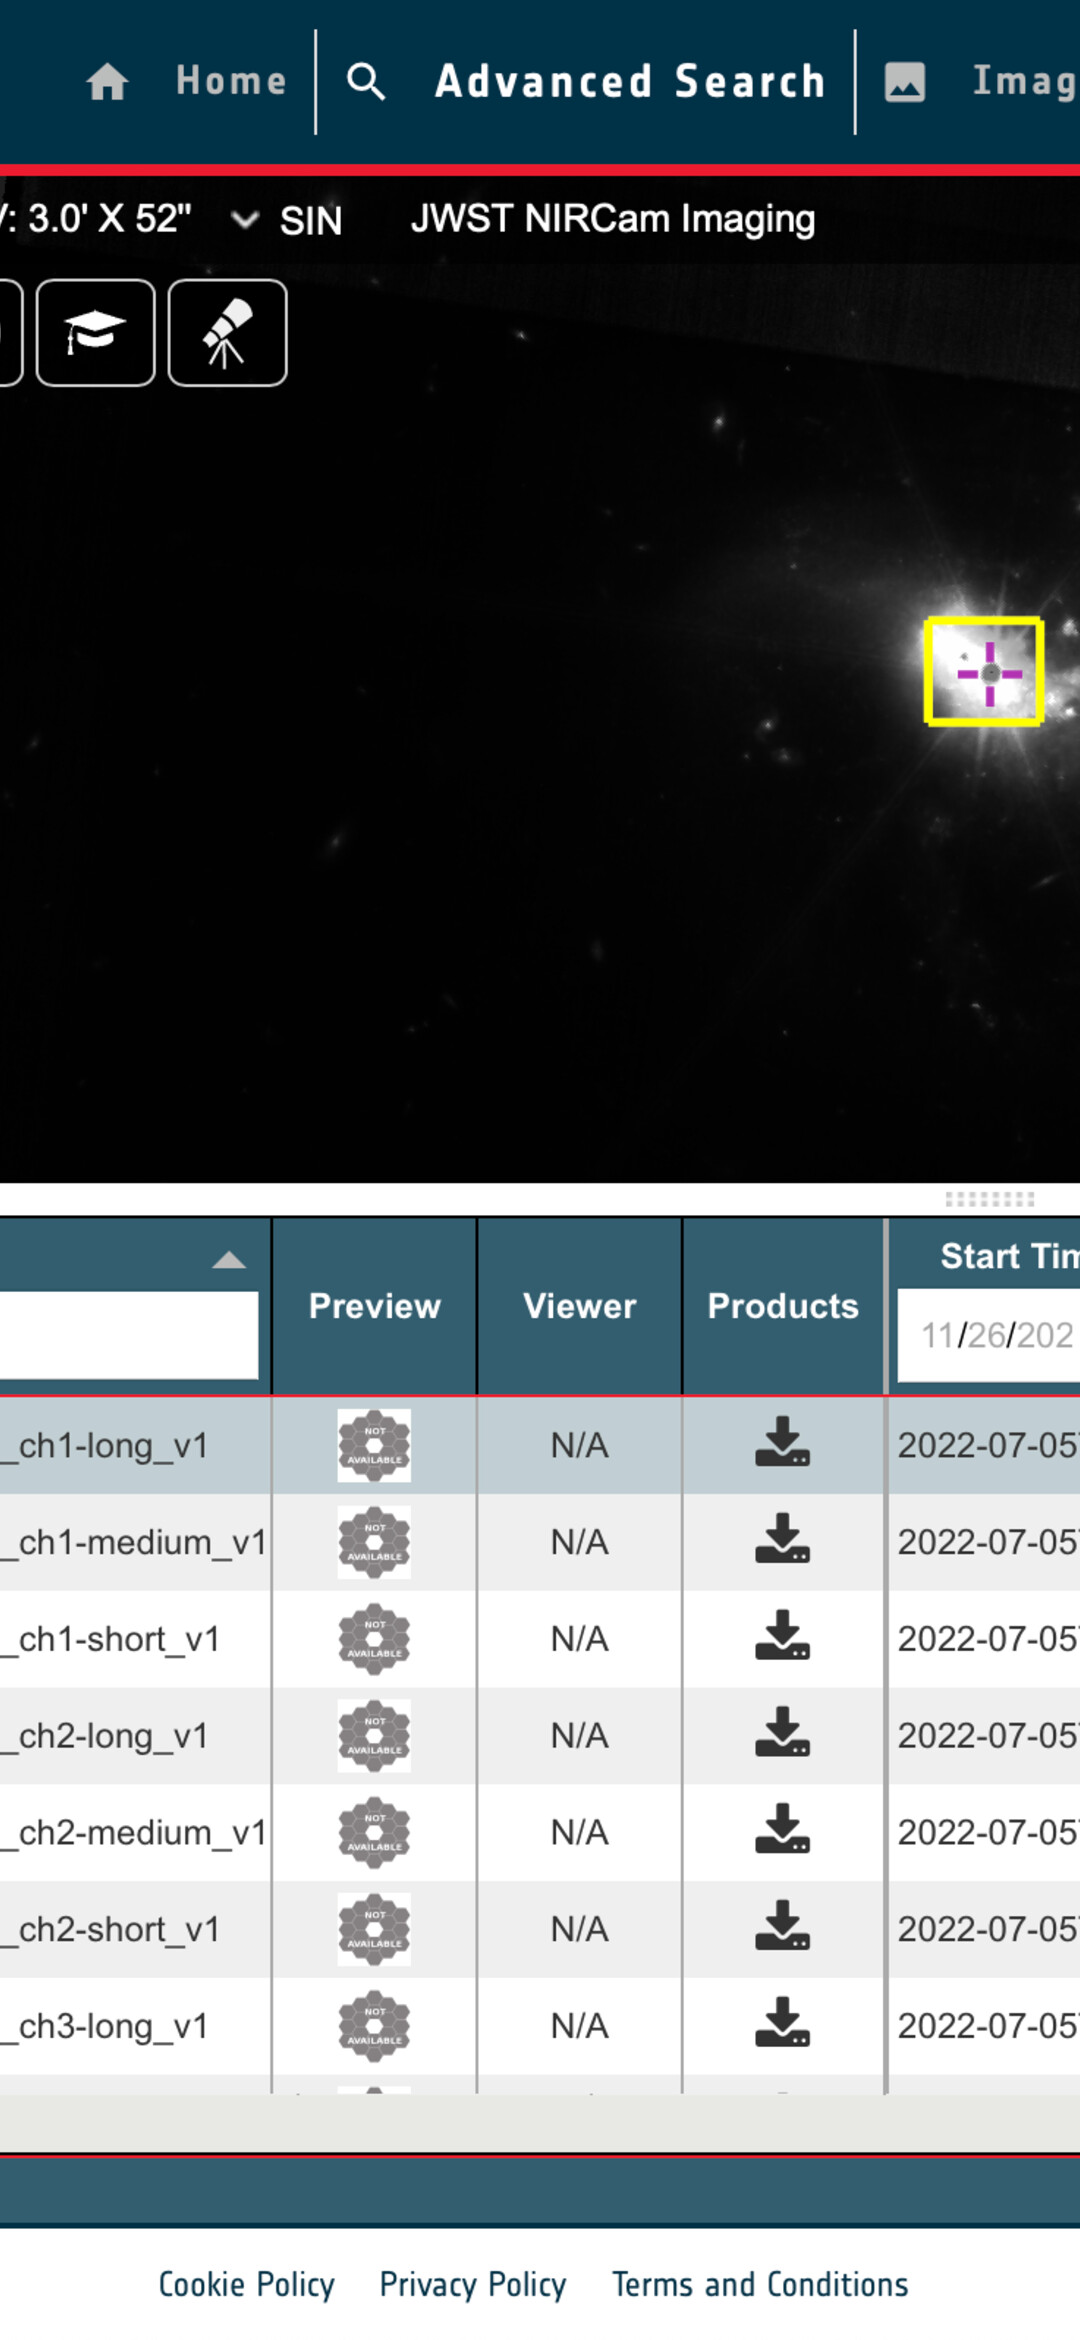The image size is (1080, 2340).
Task: Open the projection dropdown chevron next to SIN
Action: coord(245,219)
